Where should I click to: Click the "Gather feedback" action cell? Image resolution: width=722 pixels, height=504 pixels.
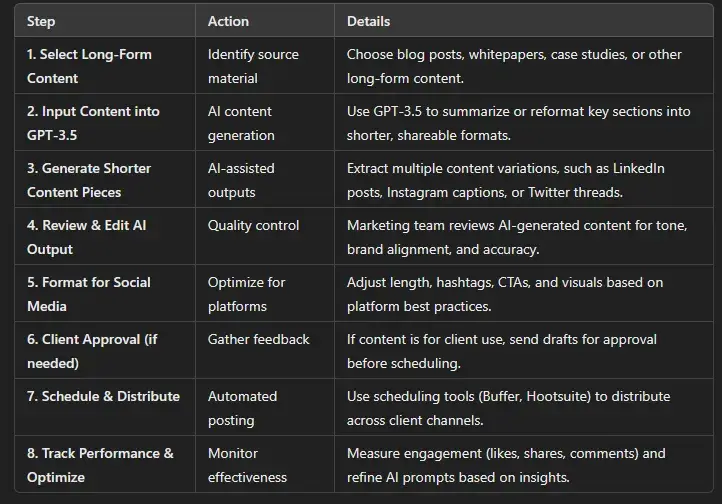pos(258,340)
